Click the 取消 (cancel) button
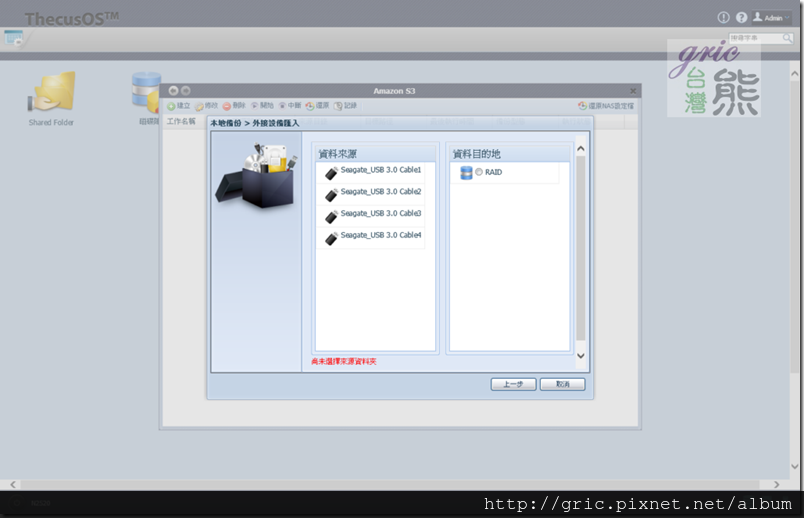The width and height of the screenshot is (804, 518). (x=562, y=384)
